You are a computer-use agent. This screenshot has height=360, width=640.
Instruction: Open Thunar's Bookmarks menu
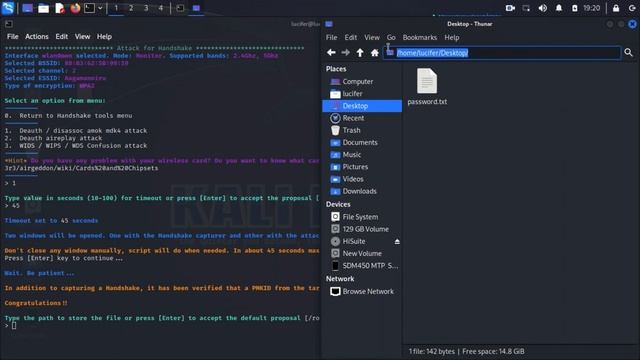420,38
